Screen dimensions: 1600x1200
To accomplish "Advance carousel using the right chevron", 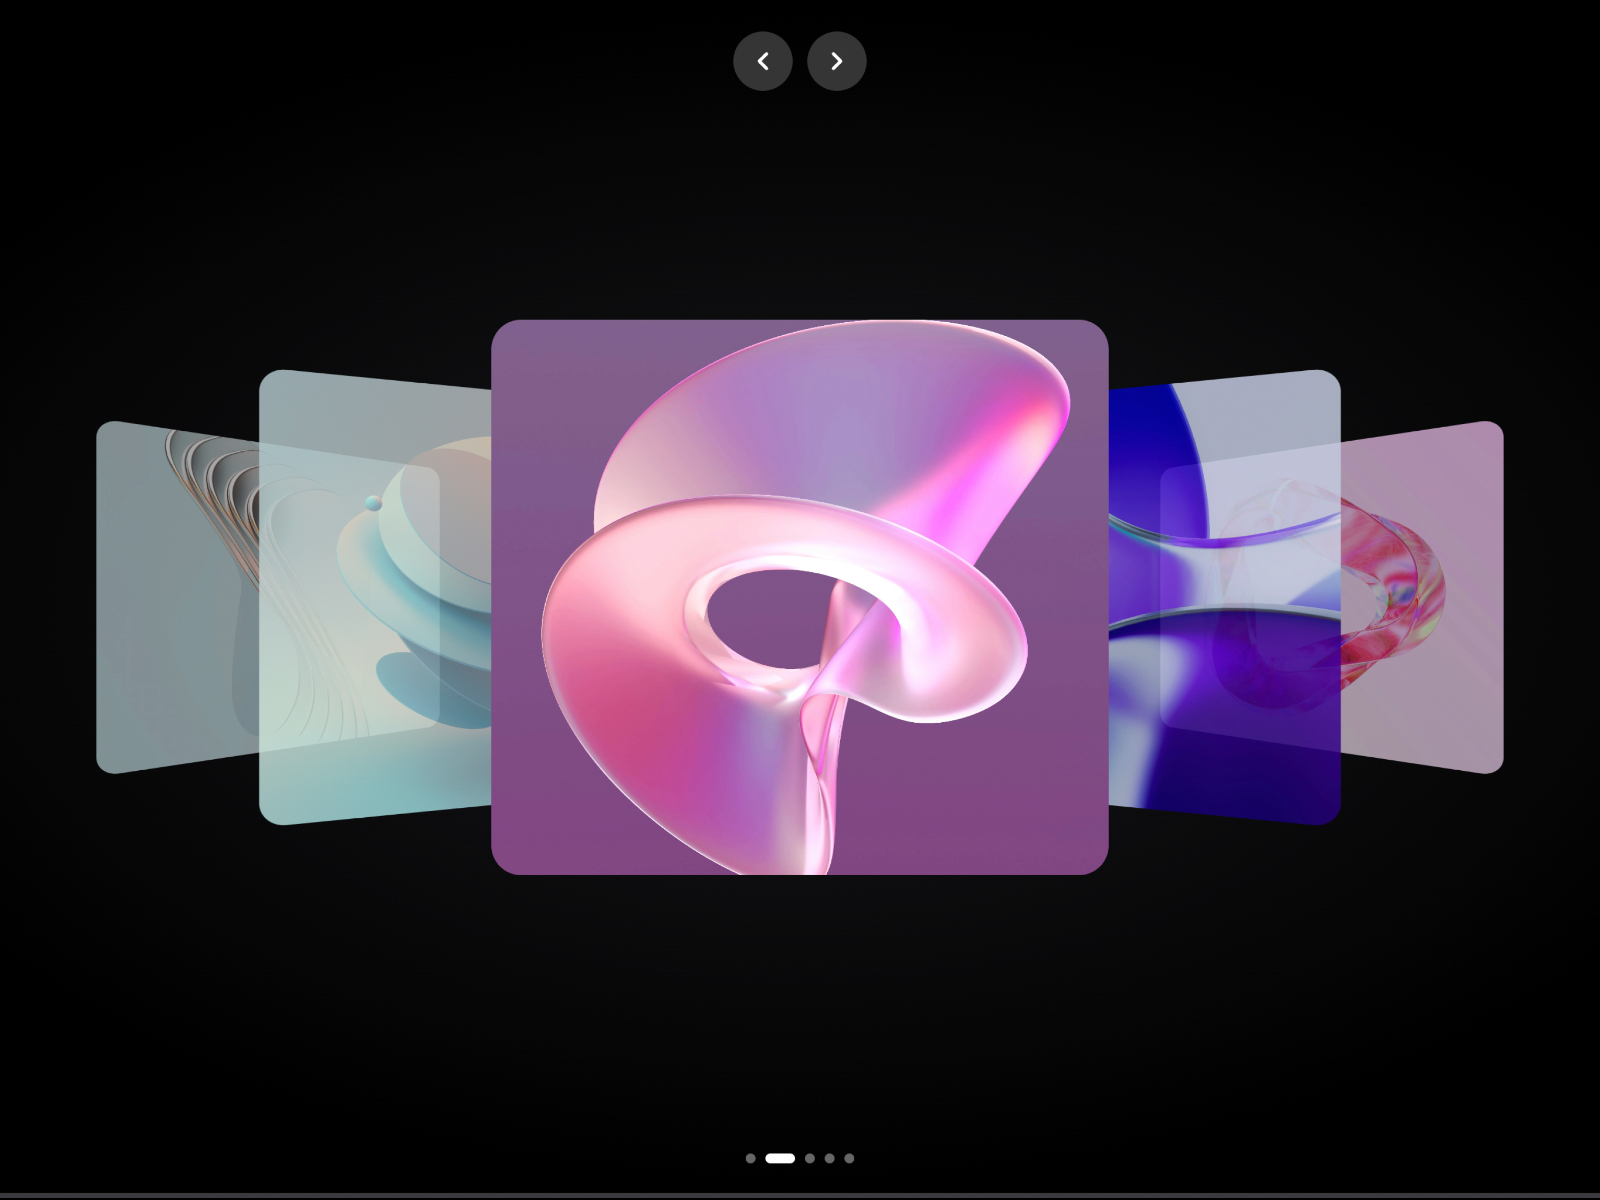I will coord(837,61).
